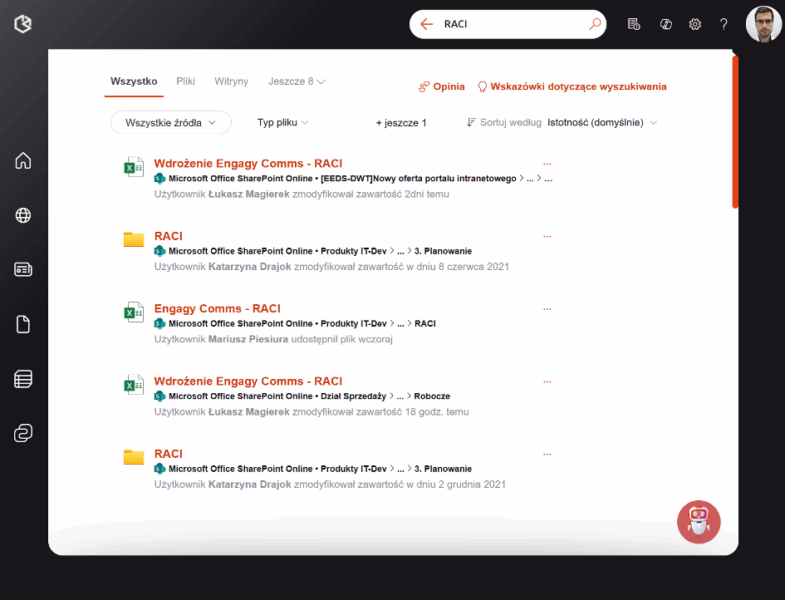Open the user profile avatar

[763, 24]
